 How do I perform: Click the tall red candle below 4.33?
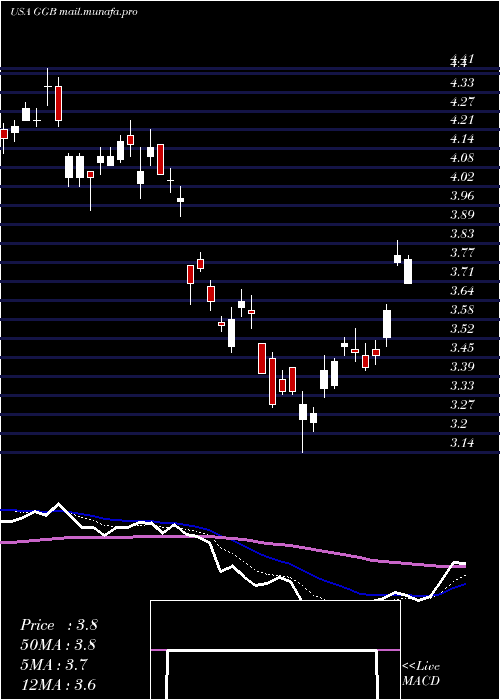[x=58, y=102]
